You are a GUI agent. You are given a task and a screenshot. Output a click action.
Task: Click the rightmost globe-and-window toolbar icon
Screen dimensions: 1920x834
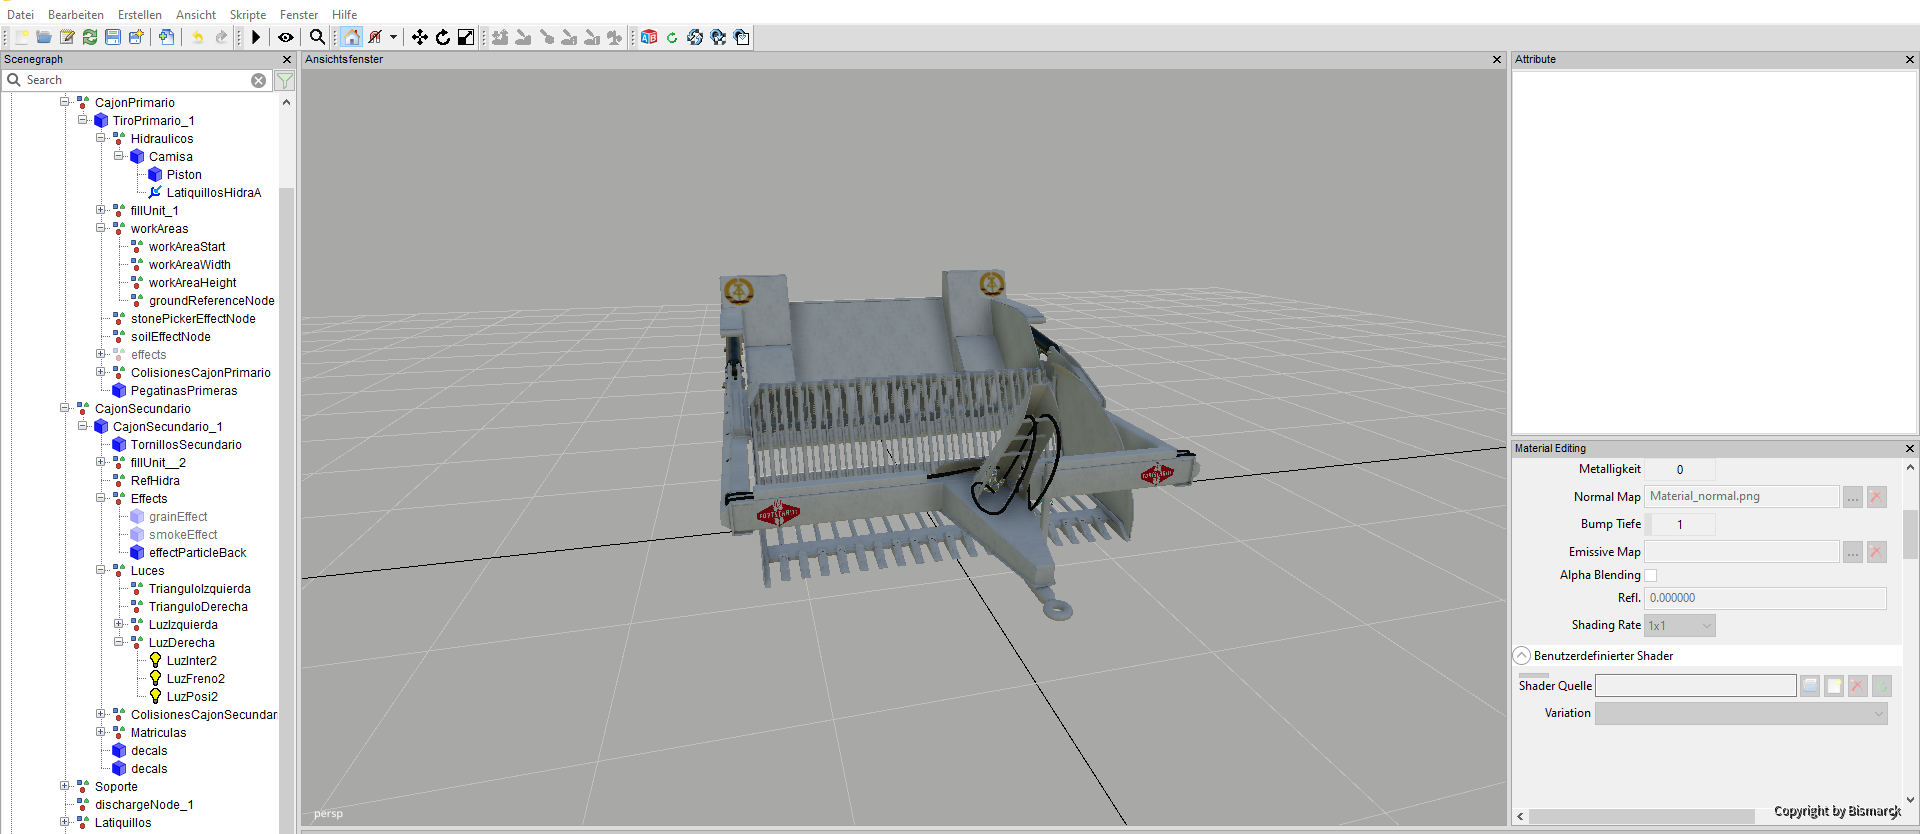(741, 37)
